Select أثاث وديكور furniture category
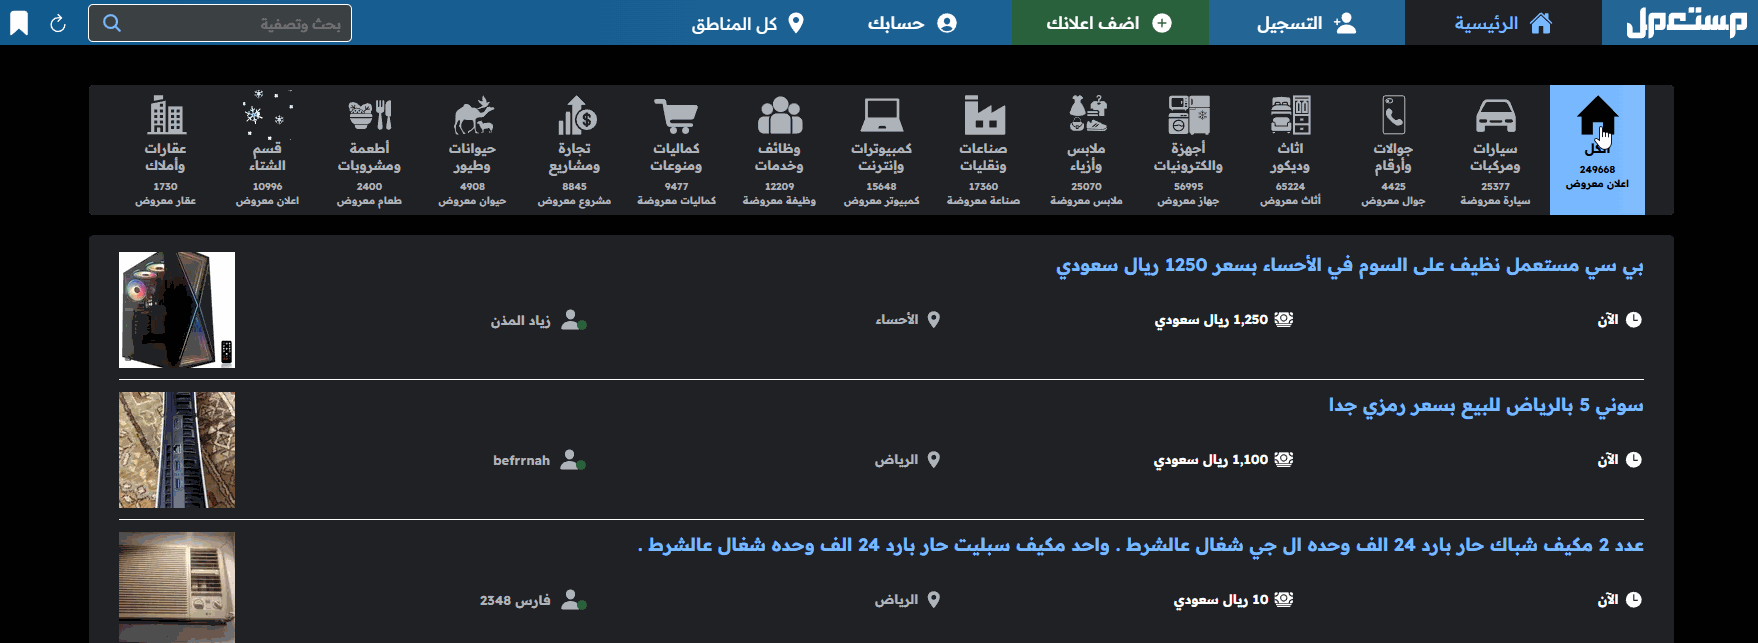The image size is (1758, 643). coord(1290,150)
